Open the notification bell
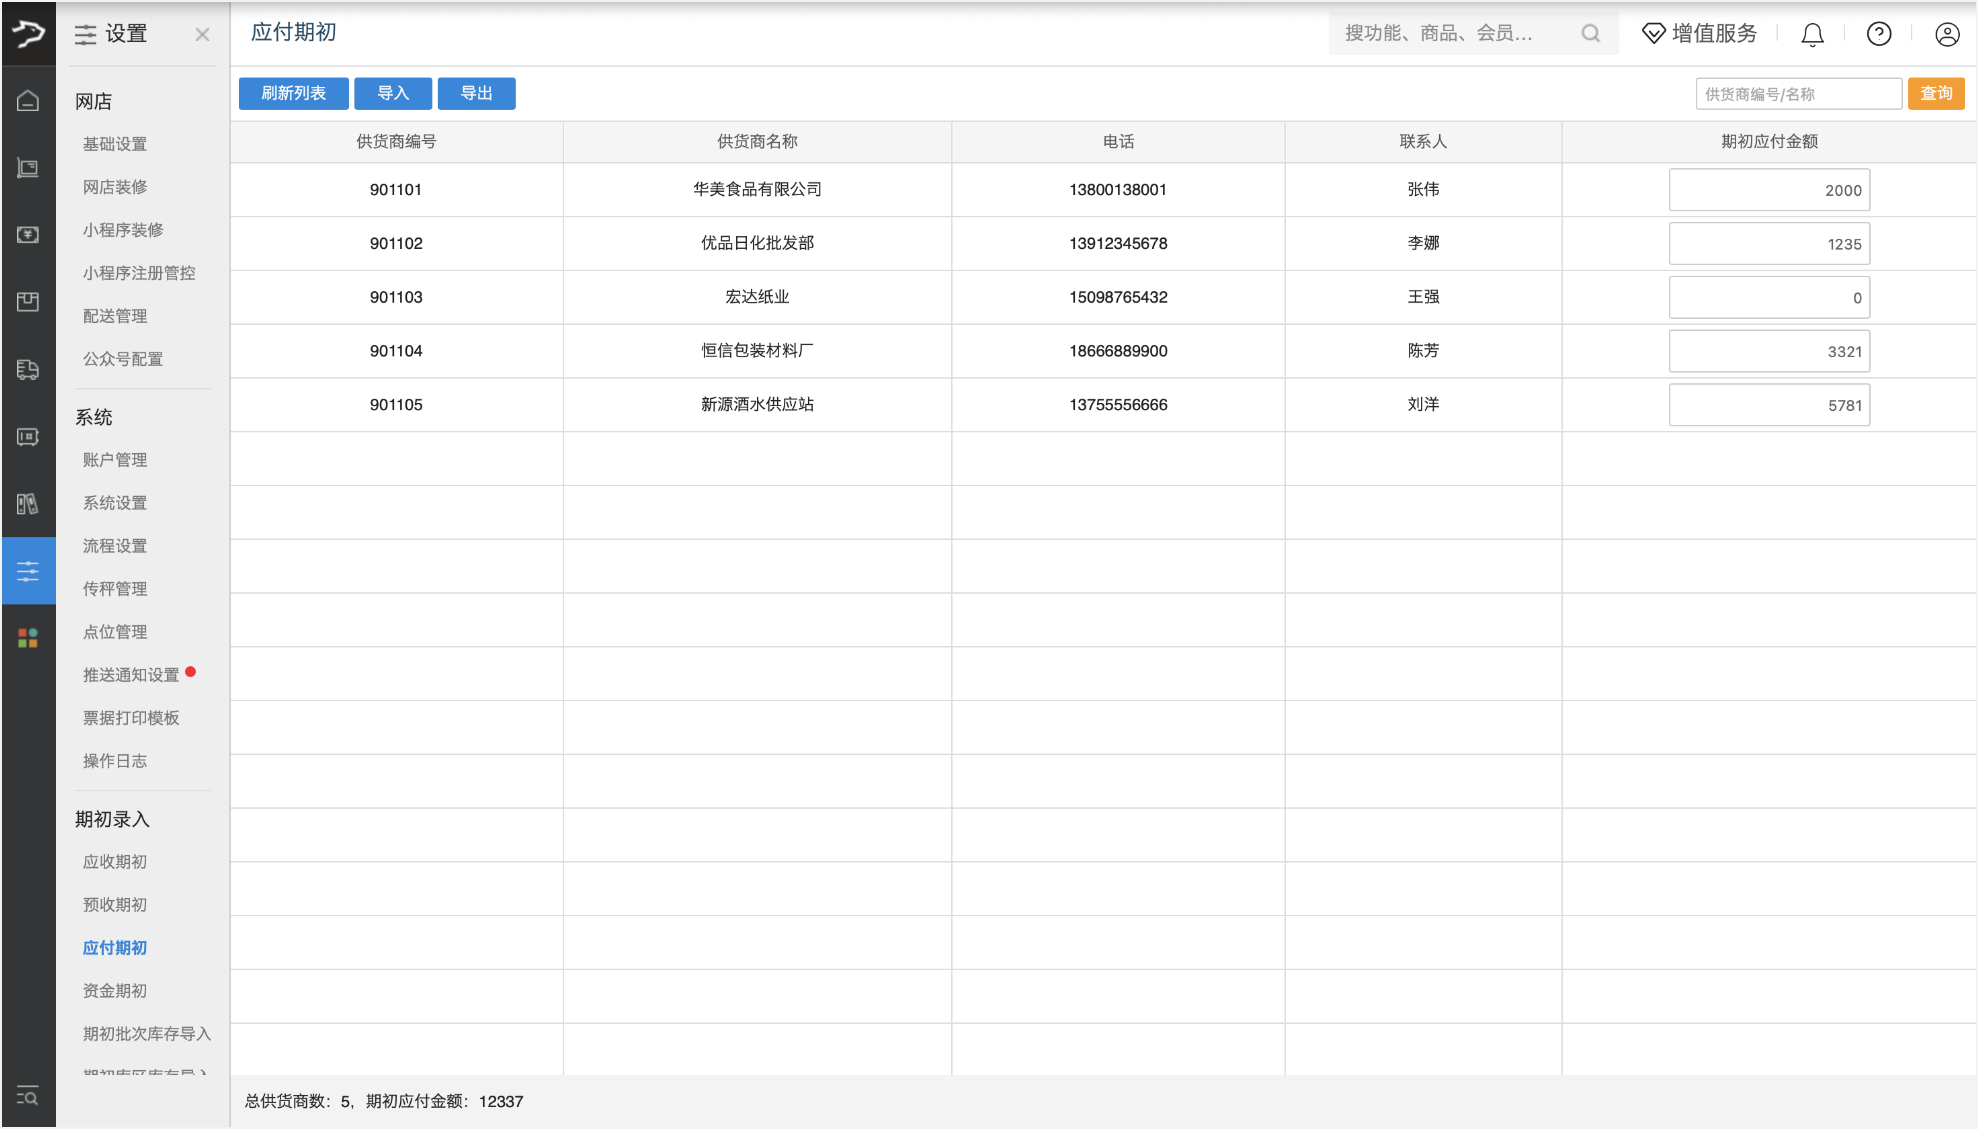Viewport: 1979px width, 1130px height. coord(1812,35)
